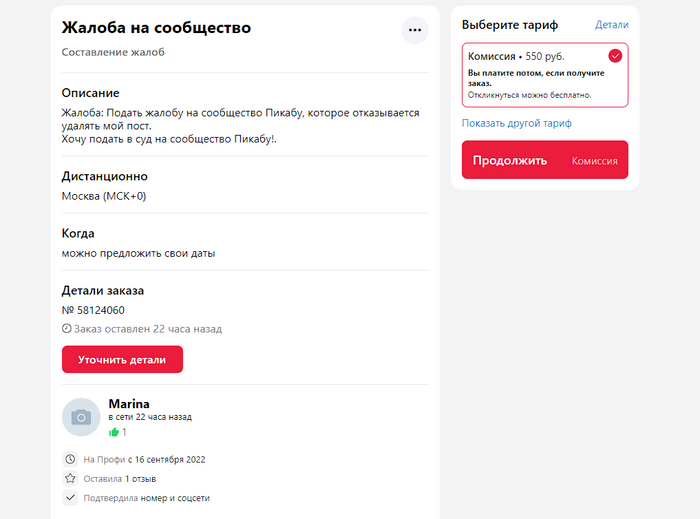Click the green thumbs-up rating icon

click(x=114, y=432)
